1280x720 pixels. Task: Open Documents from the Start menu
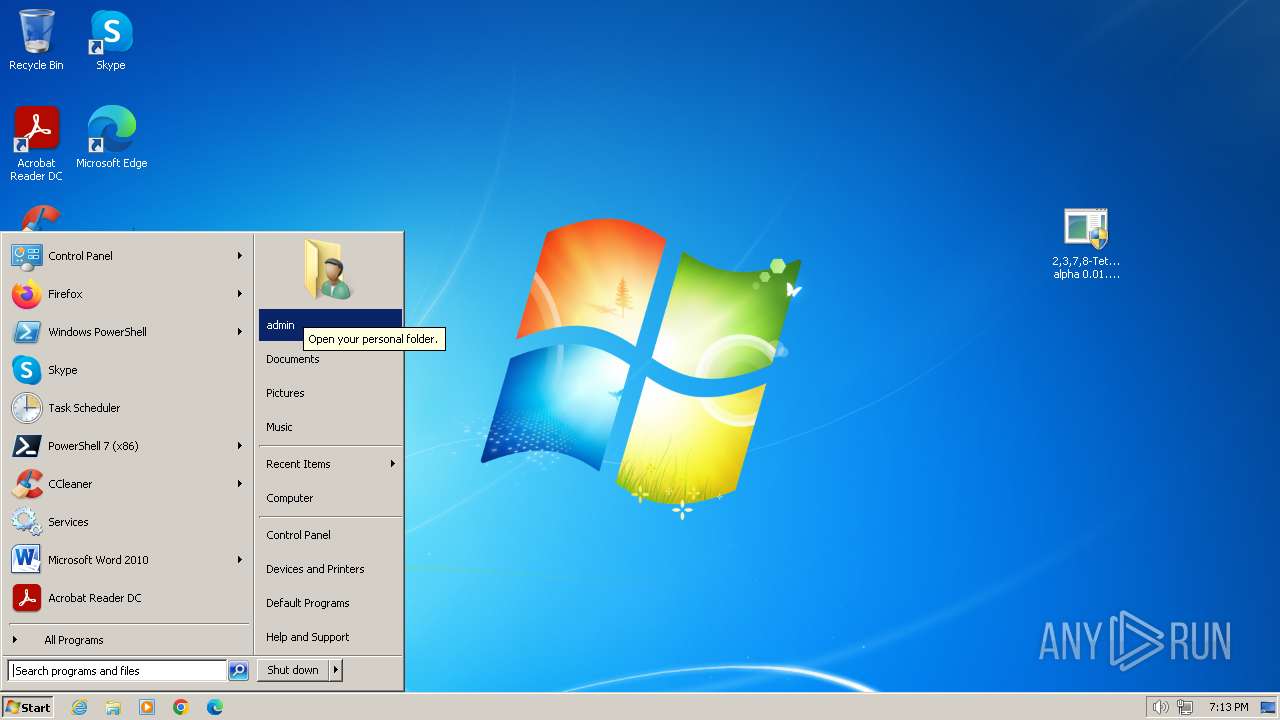tap(330, 359)
